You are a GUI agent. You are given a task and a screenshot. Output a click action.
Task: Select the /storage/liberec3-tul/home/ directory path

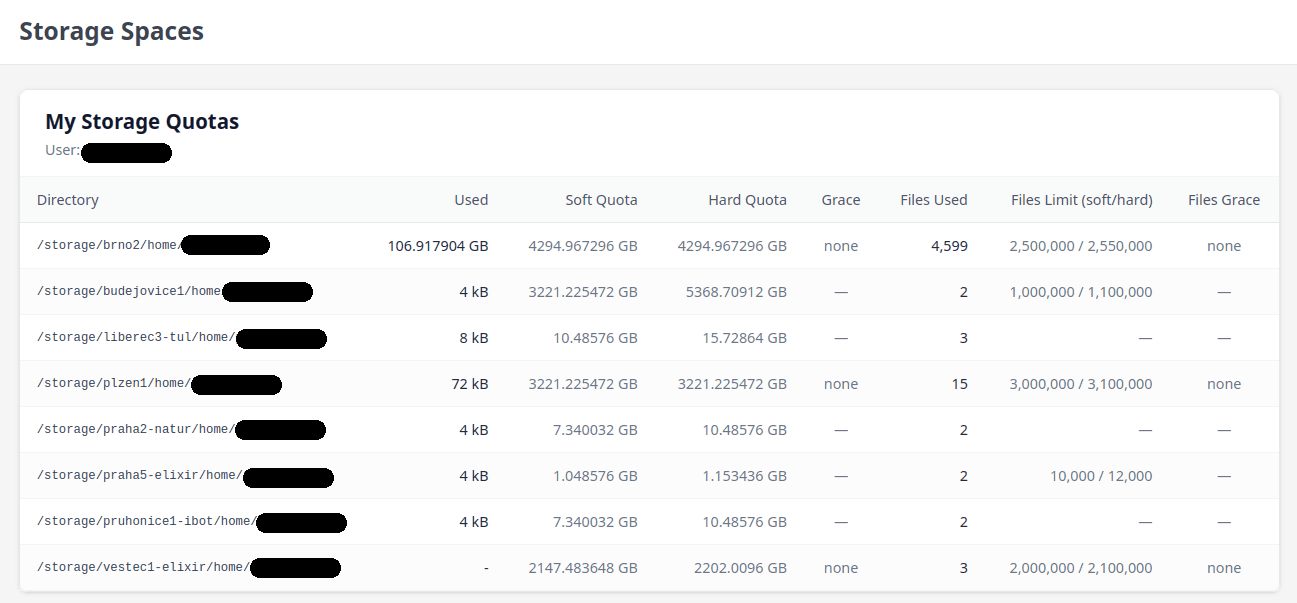coord(136,338)
